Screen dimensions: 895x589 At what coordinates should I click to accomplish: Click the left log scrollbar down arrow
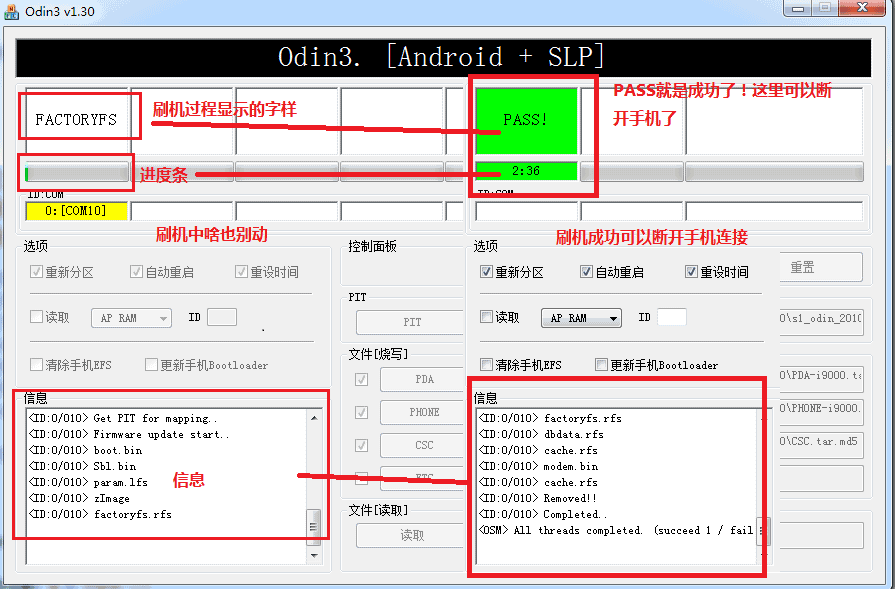(314, 555)
